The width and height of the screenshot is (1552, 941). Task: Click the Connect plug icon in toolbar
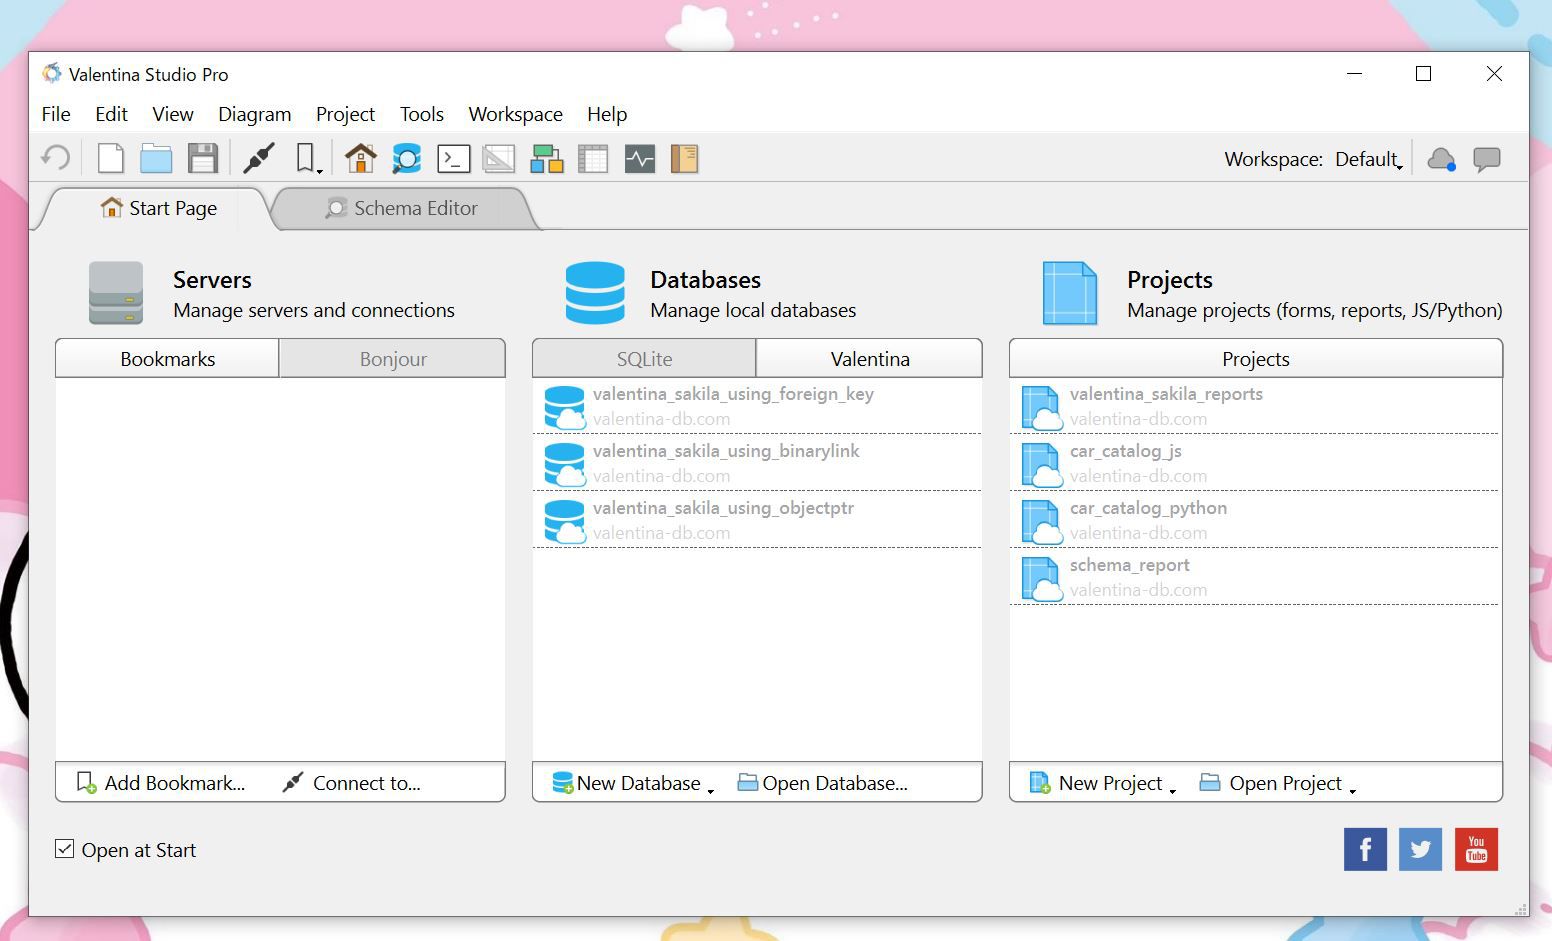point(259,158)
